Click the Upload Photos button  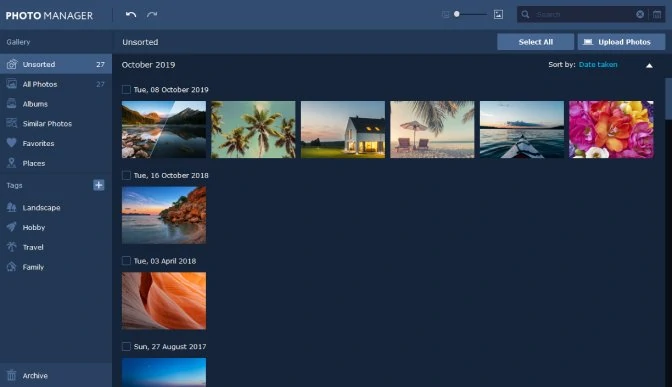click(621, 42)
